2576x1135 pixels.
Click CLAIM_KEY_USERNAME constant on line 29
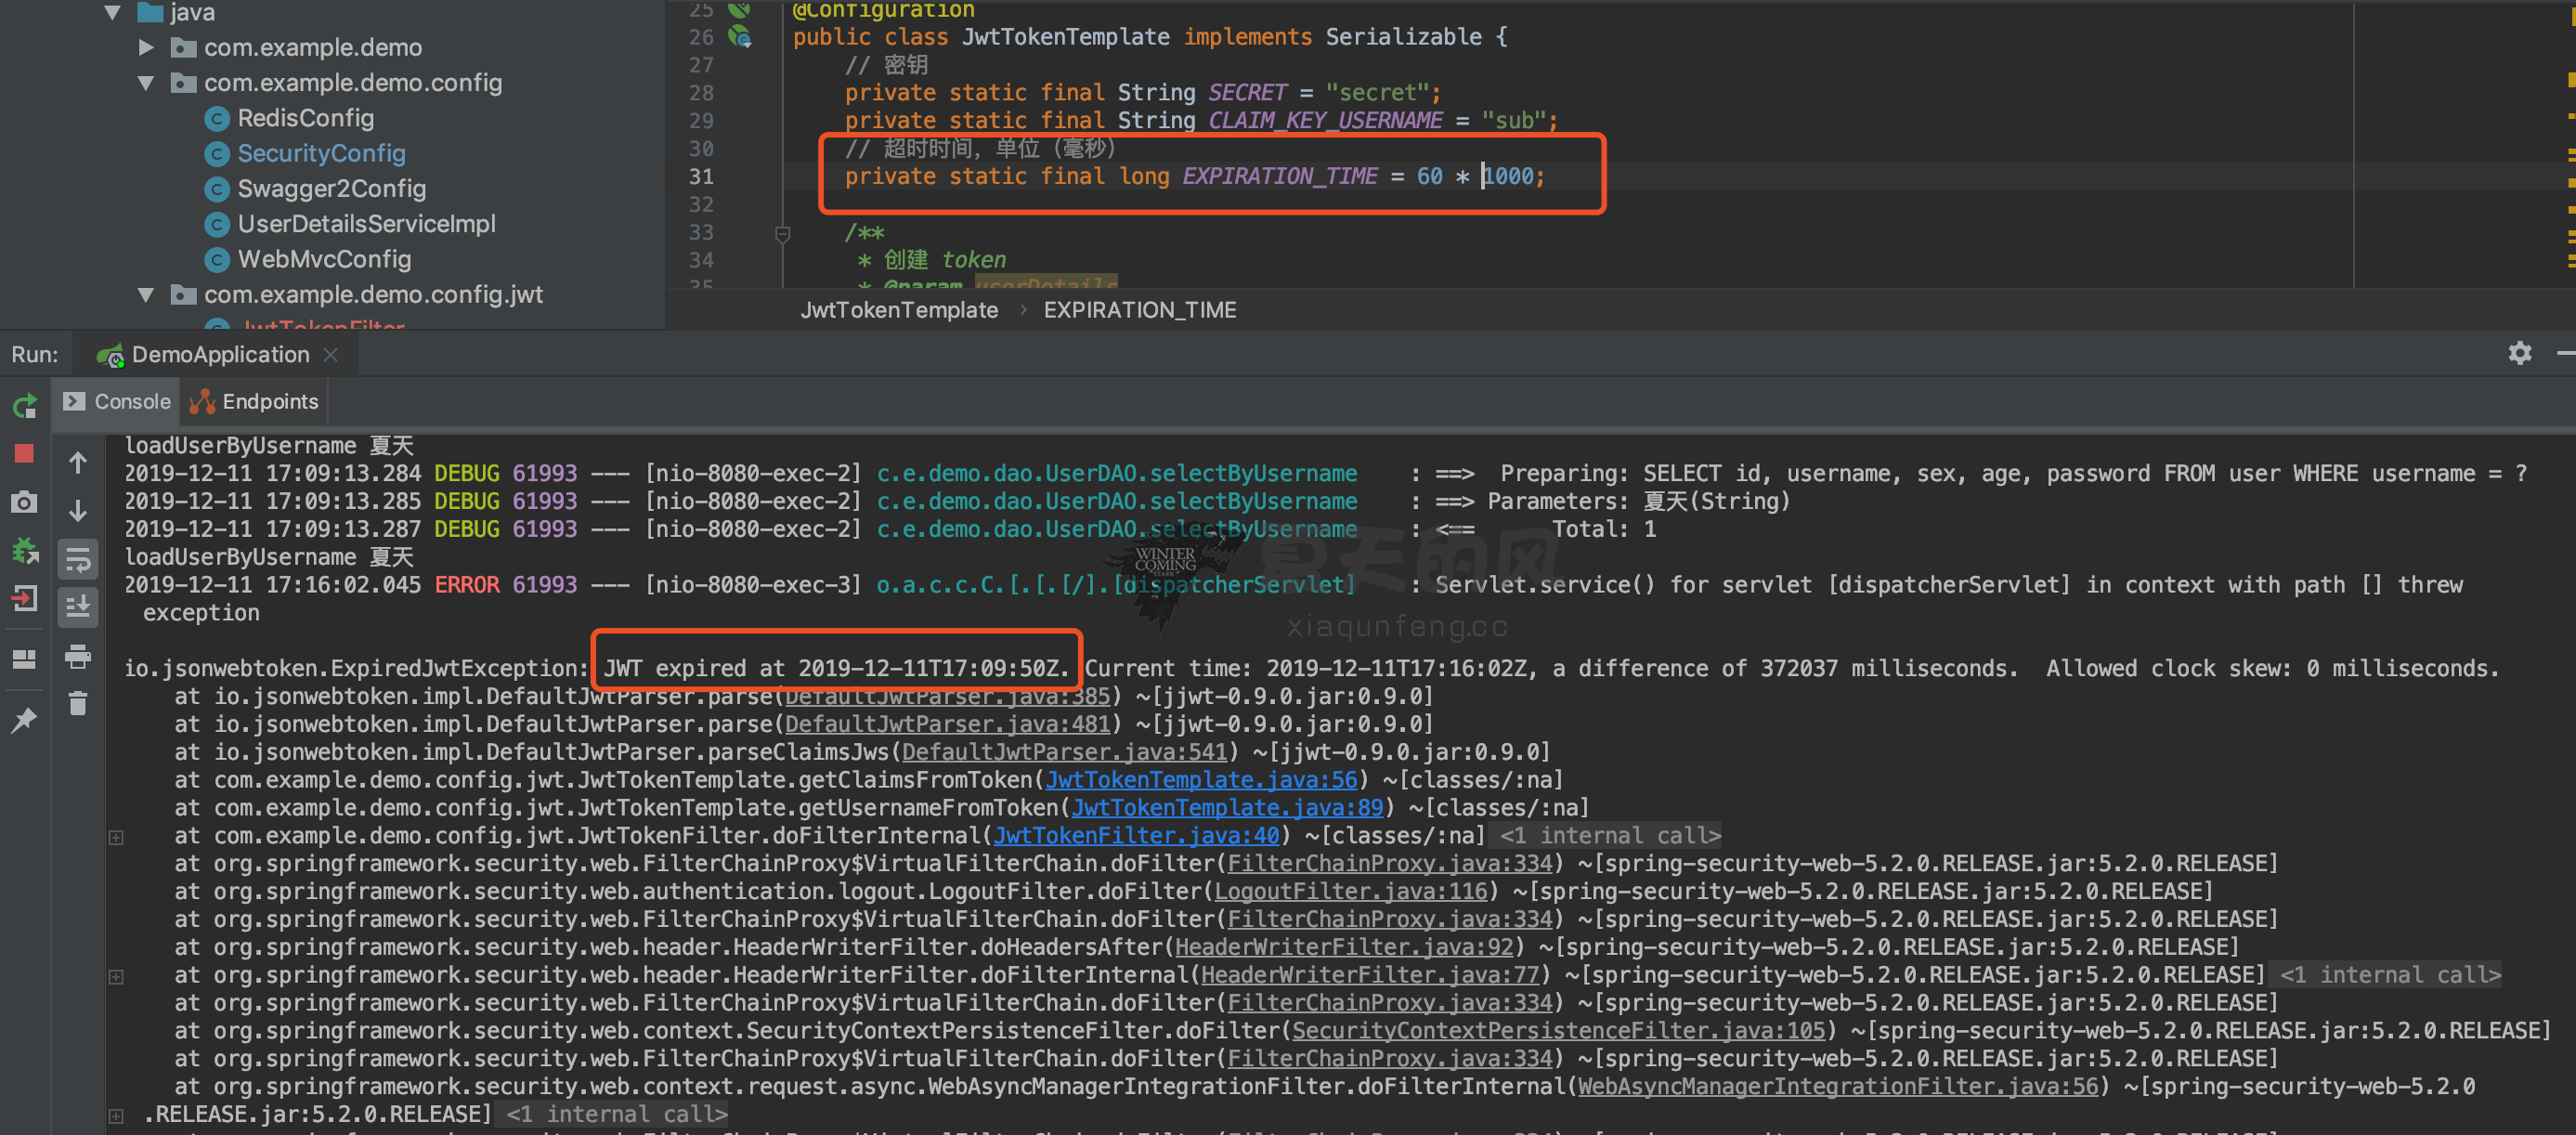tap(1325, 121)
